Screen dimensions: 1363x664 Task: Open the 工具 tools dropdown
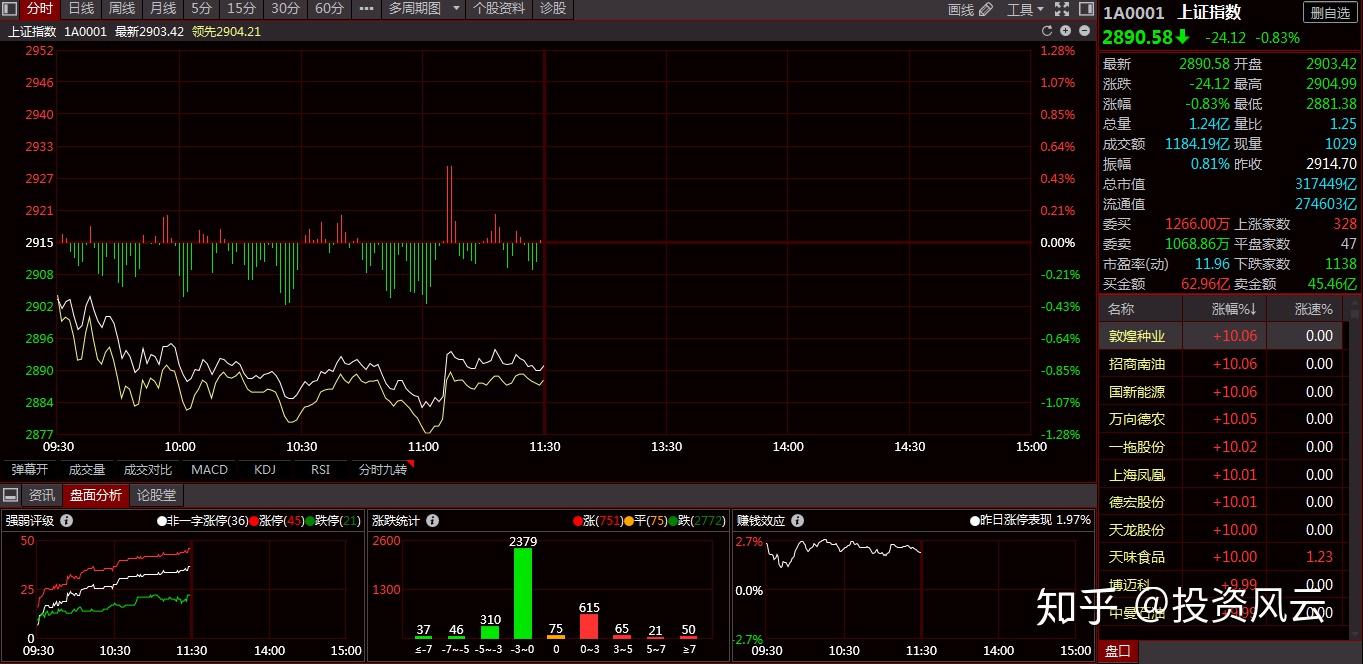(1025, 9)
